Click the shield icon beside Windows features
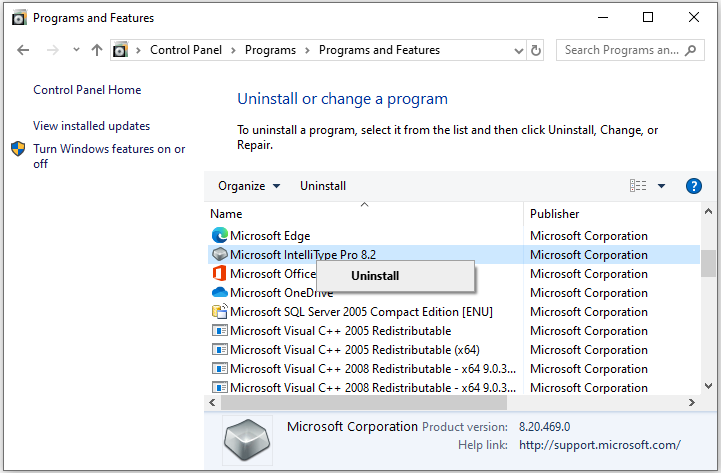Viewport: 721px width, 473px height. tap(18, 149)
